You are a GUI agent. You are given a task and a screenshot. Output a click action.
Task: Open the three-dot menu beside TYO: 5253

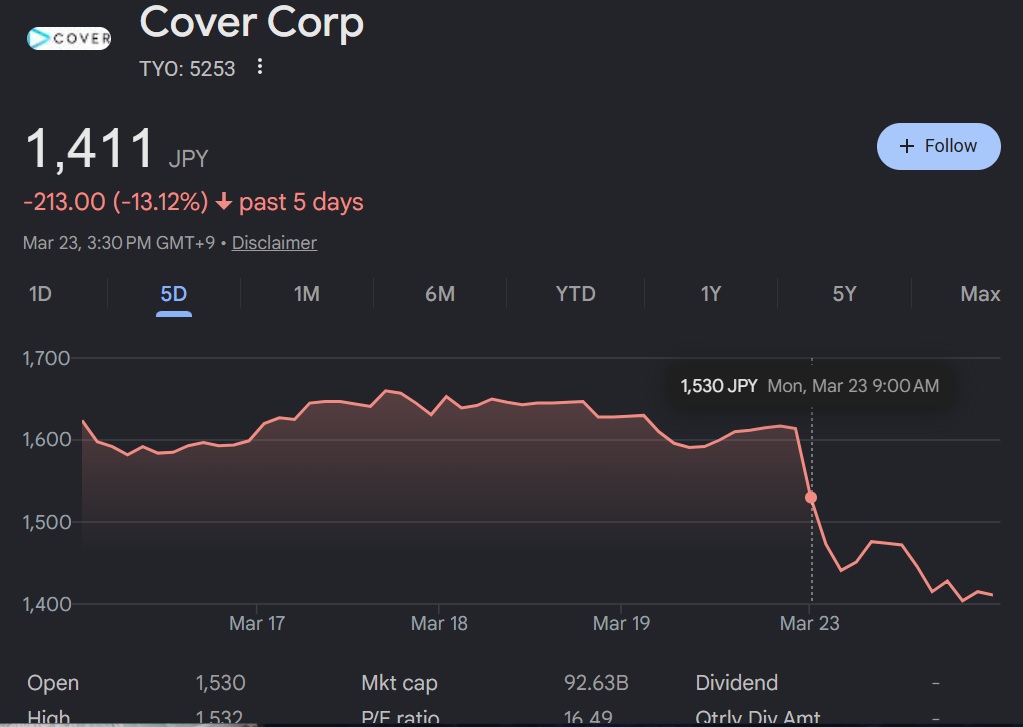[x=260, y=67]
